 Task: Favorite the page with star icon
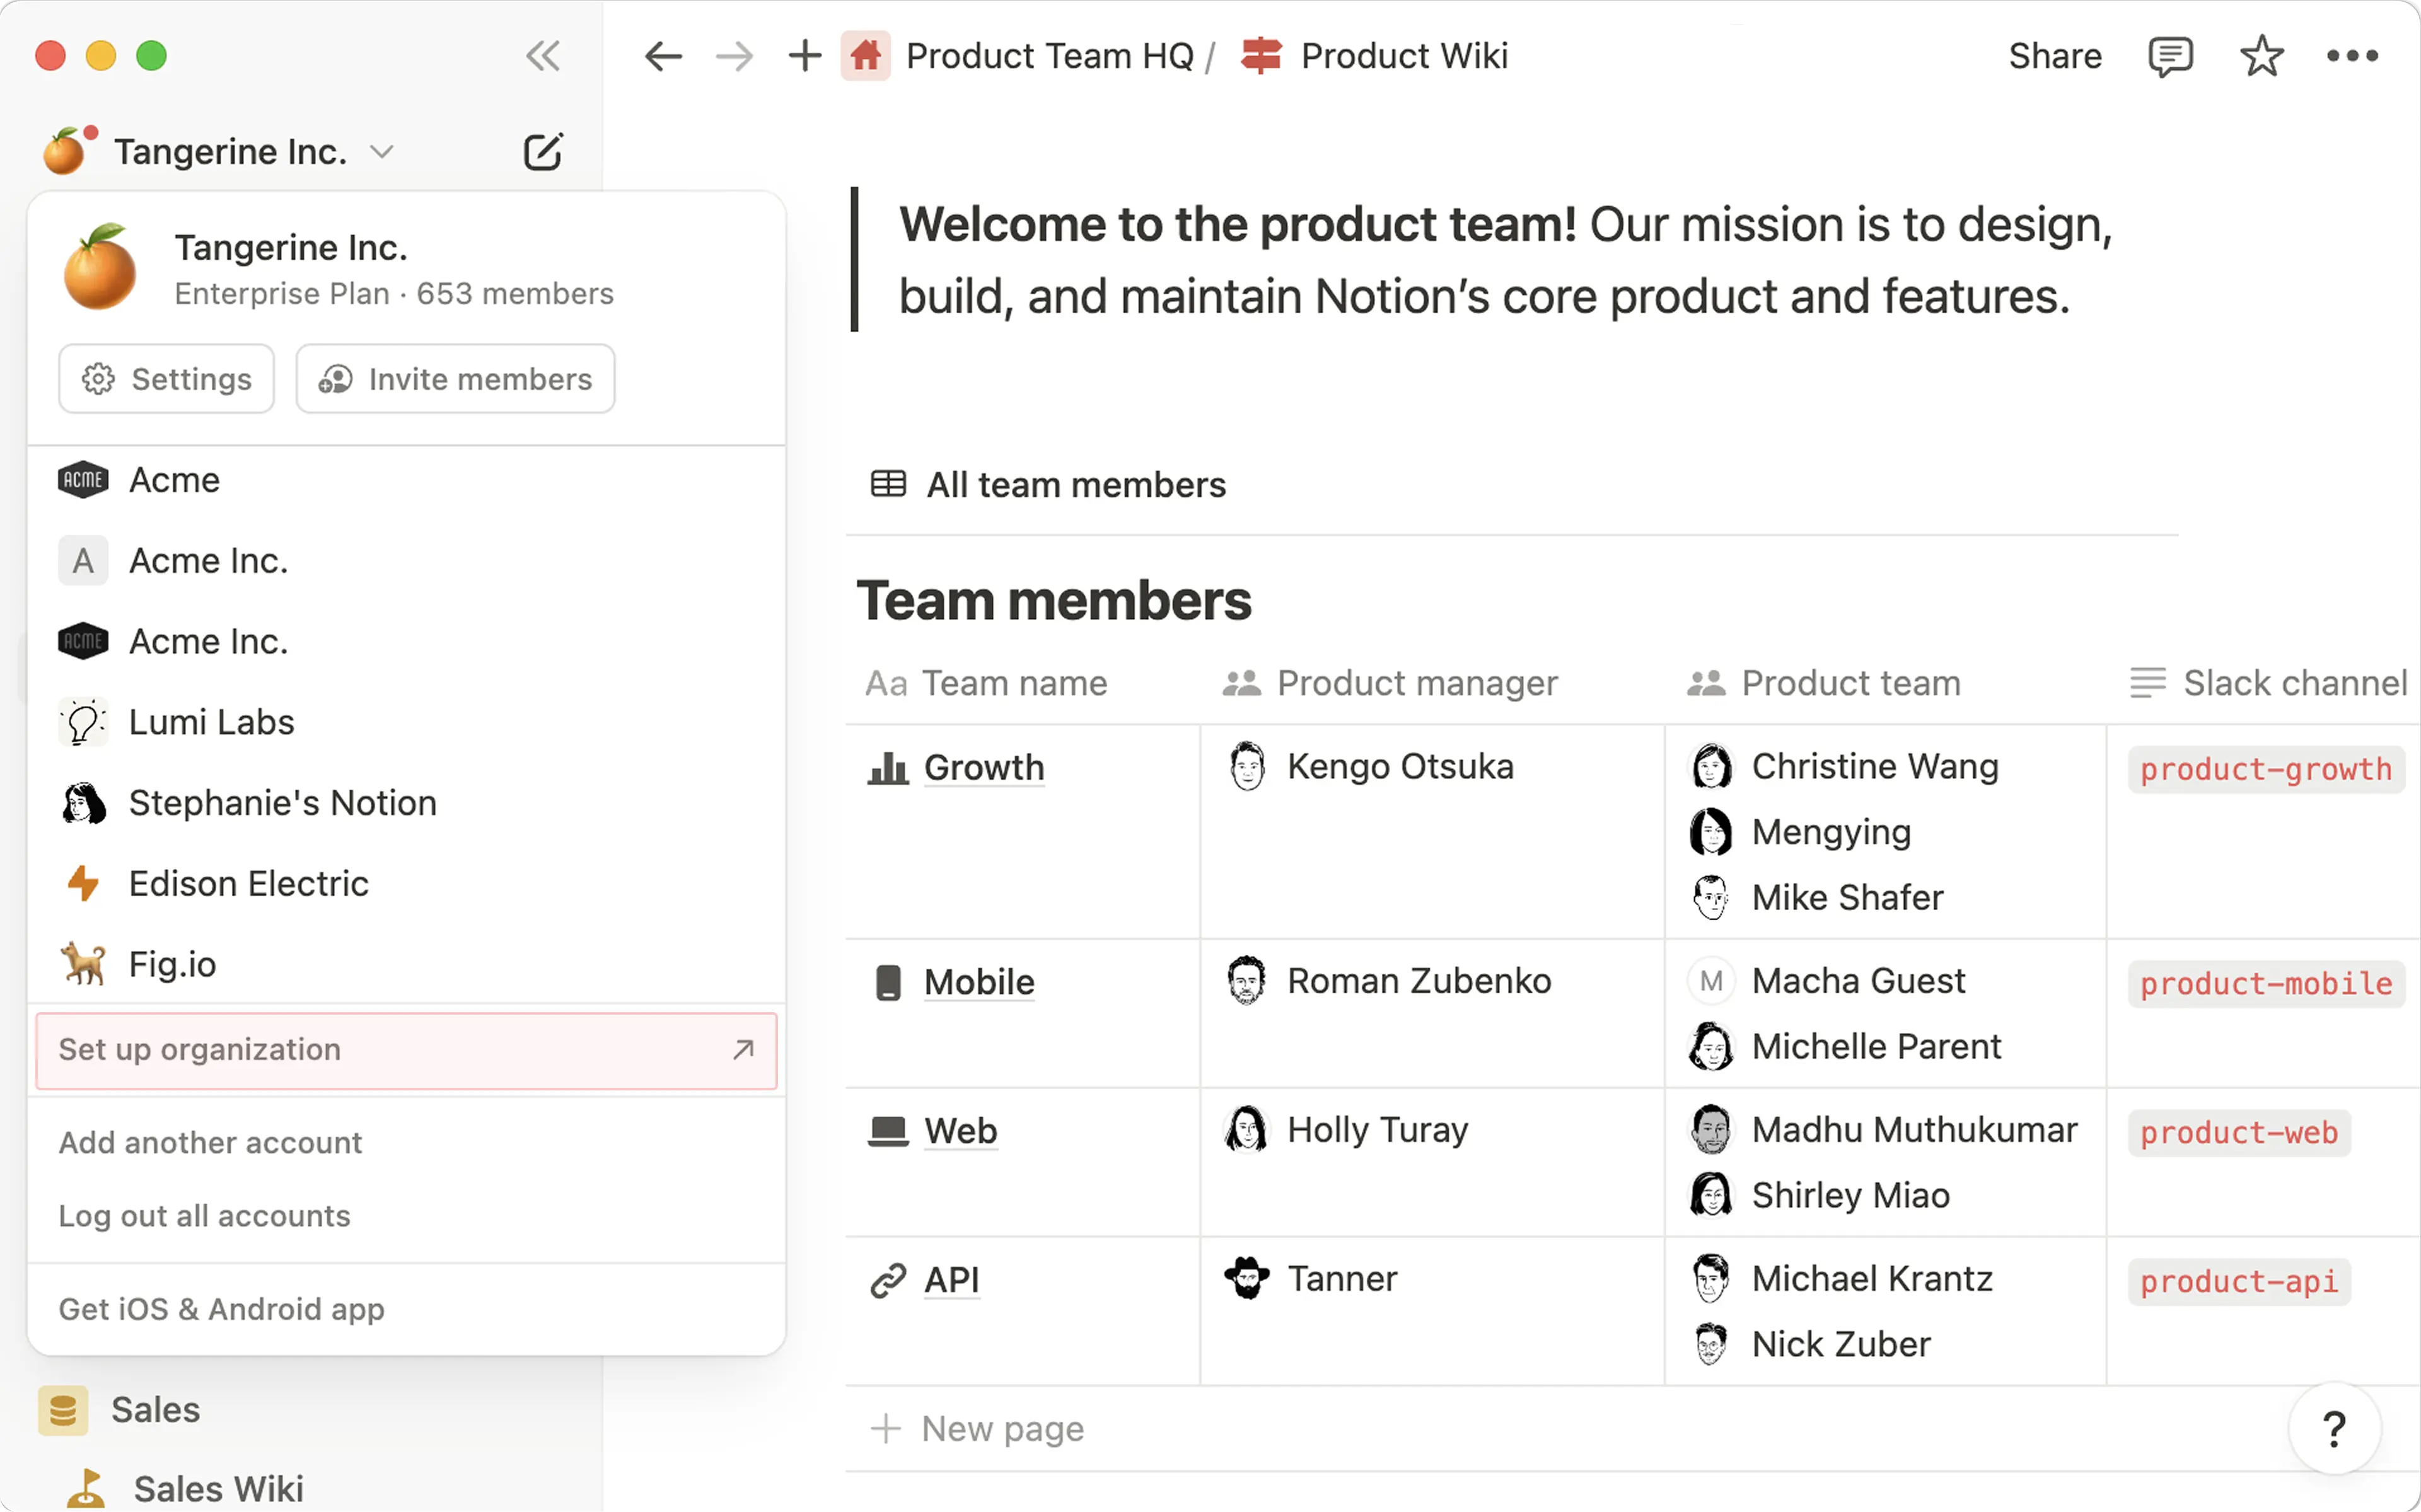pyautogui.click(x=2261, y=56)
